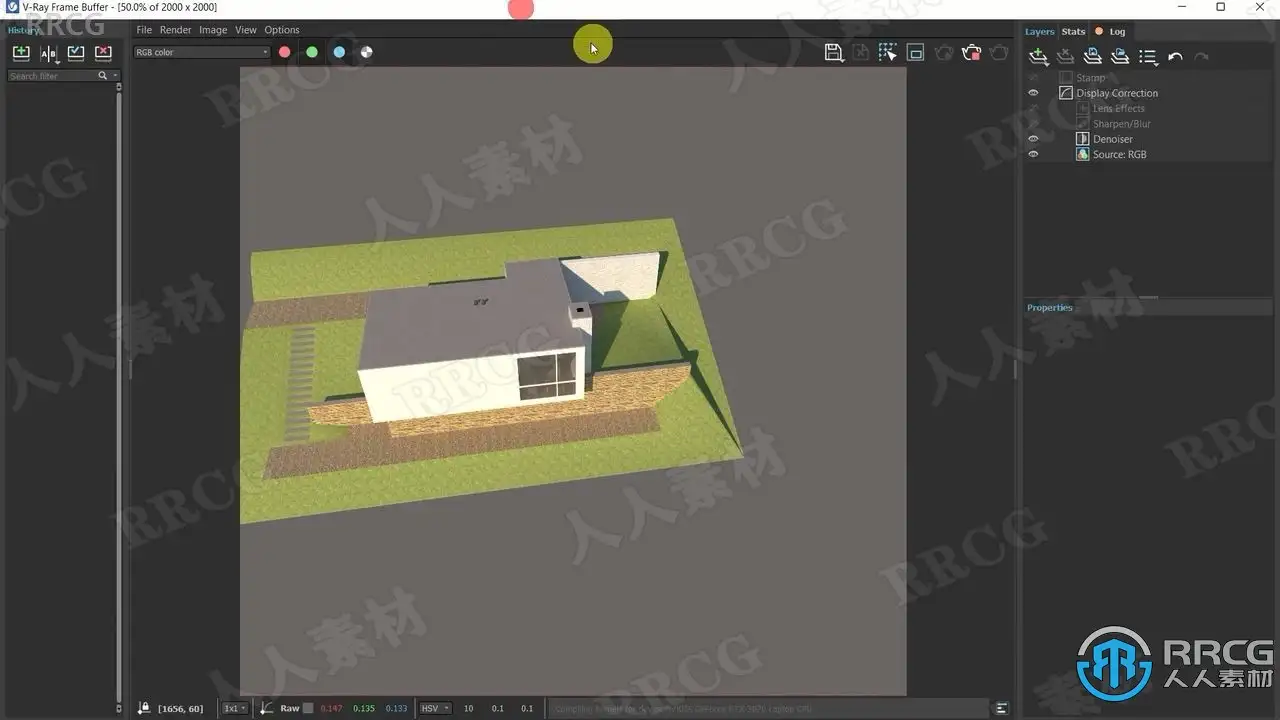Toggle the blue channel view
Screen dimensions: 1280x720
click(x=339, y=52)
